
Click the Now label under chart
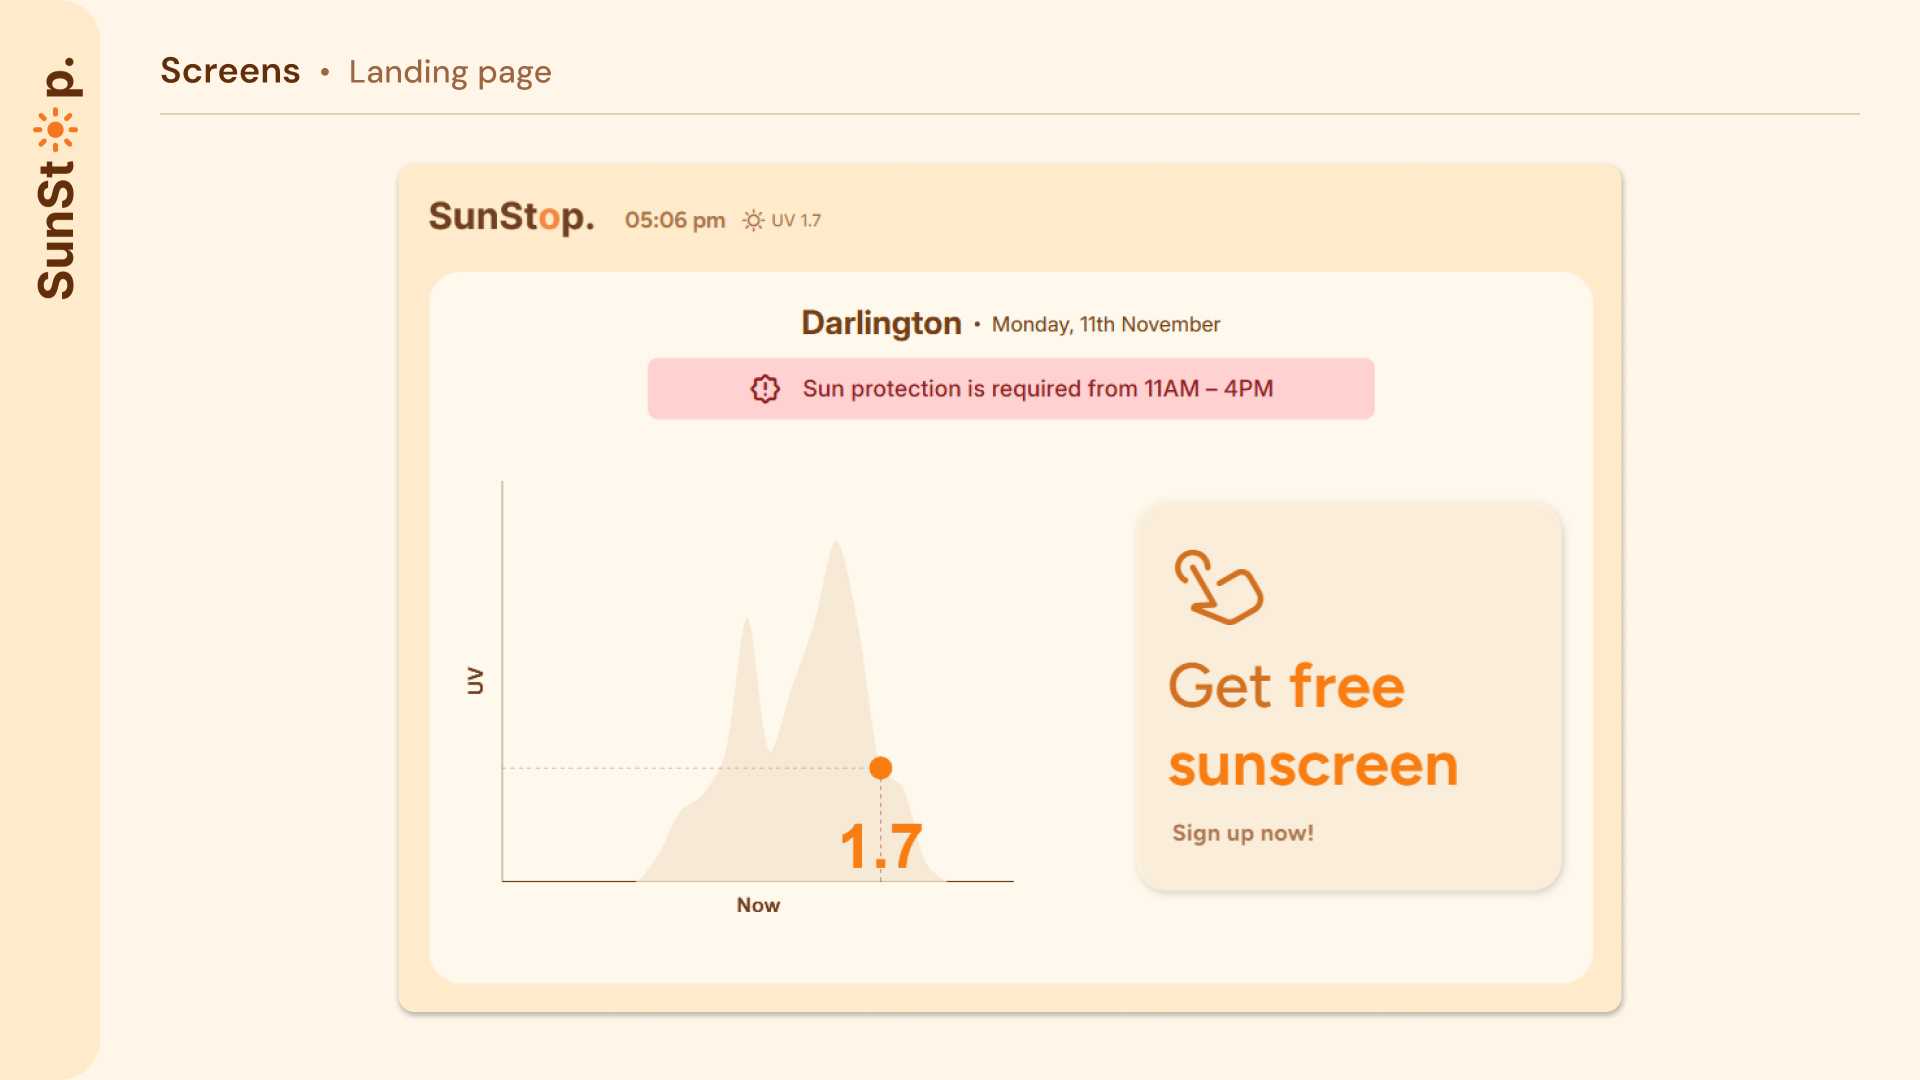point(758,905)
